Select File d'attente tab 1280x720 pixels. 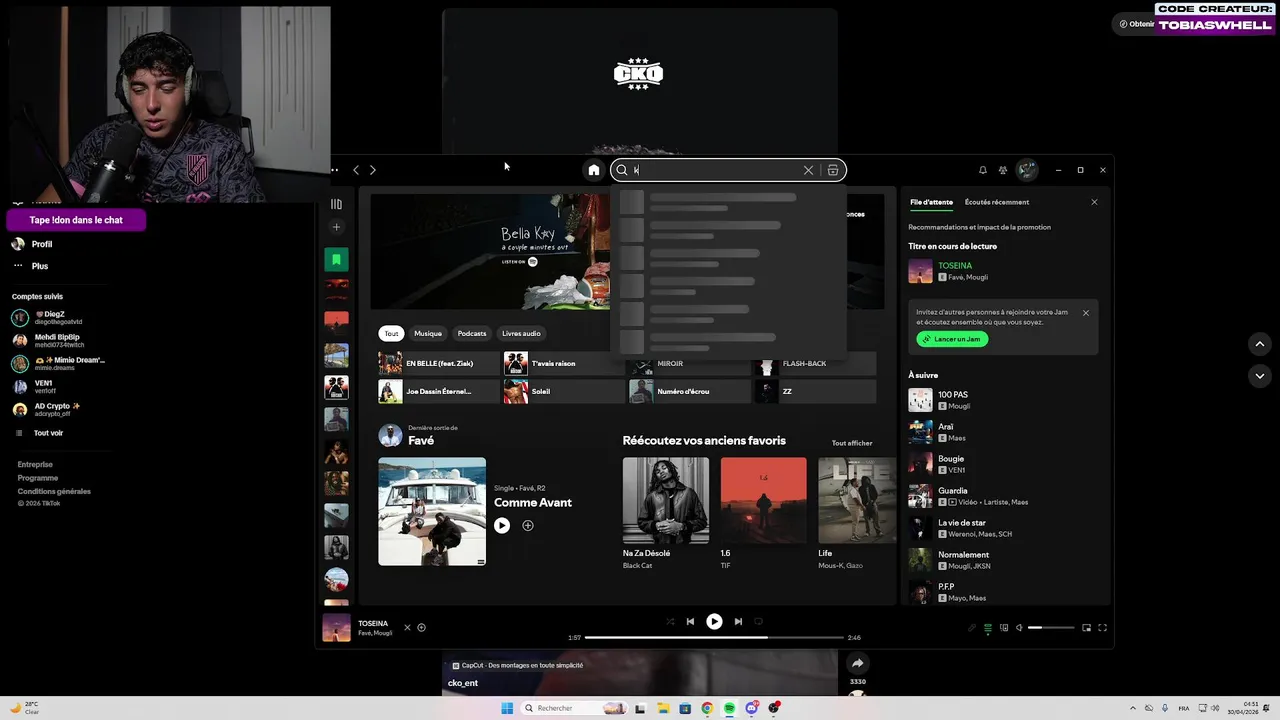click(931, 202)
